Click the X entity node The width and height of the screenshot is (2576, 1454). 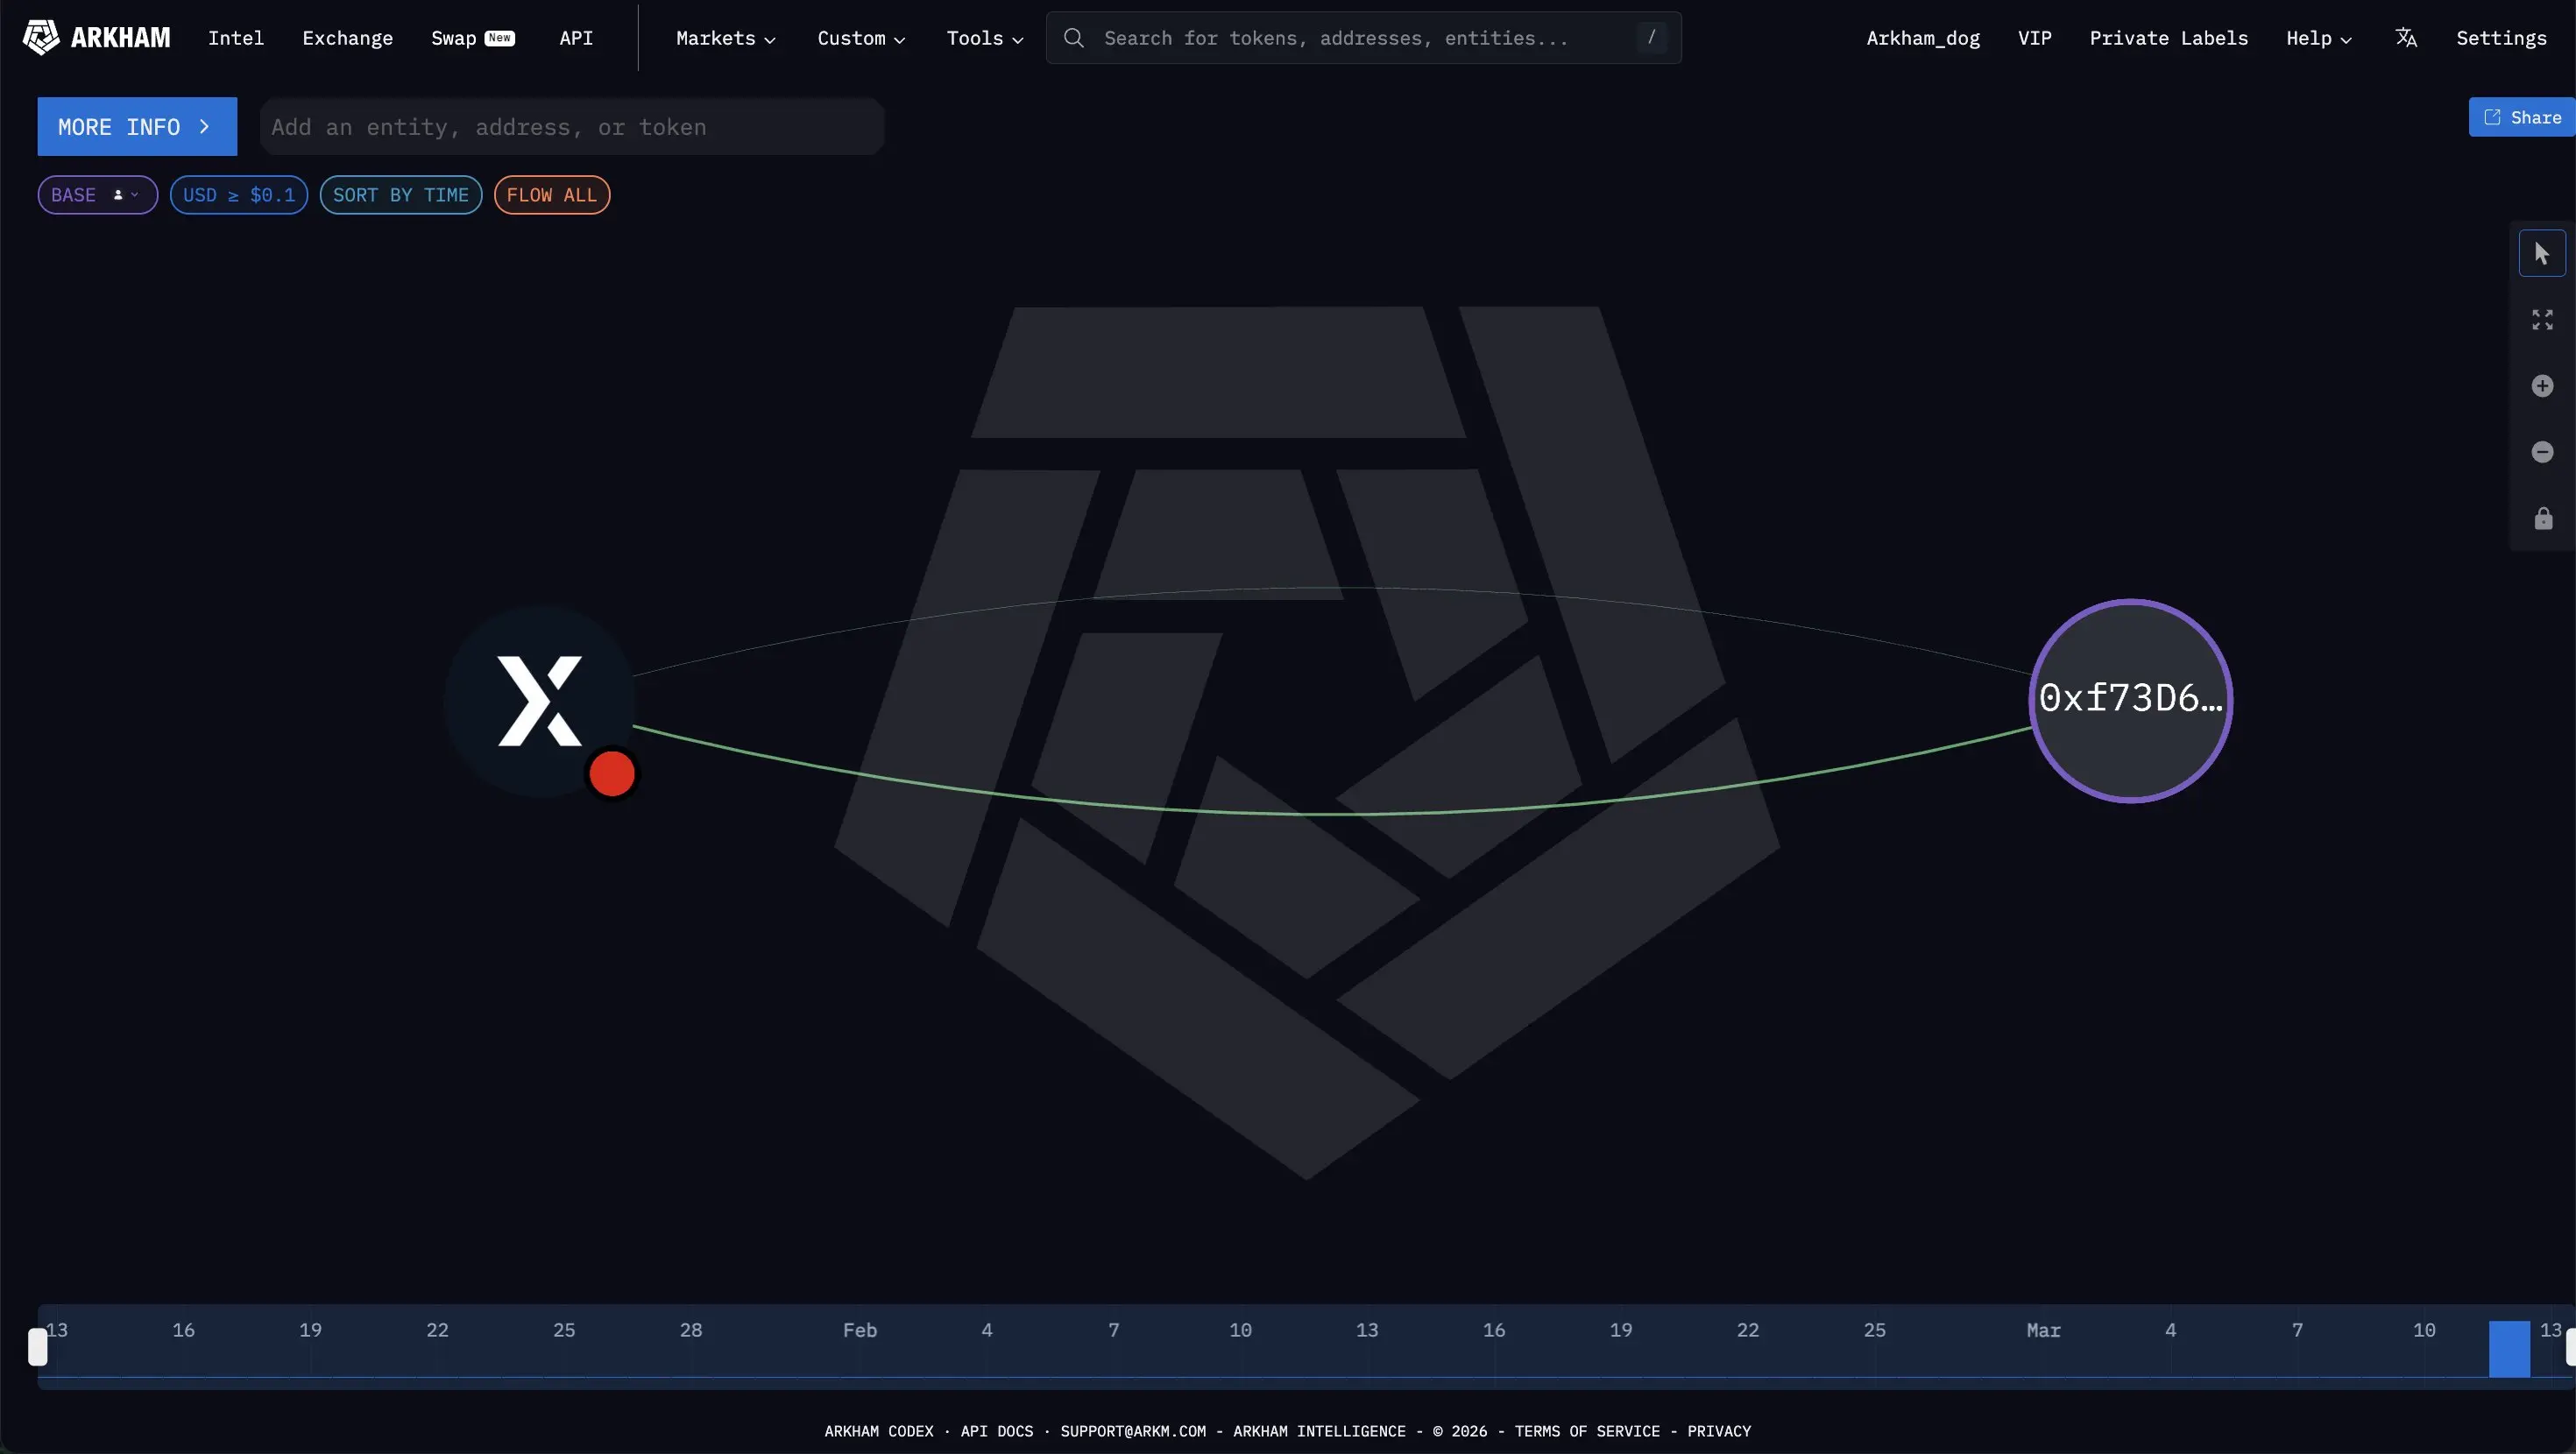coord(539,701)
